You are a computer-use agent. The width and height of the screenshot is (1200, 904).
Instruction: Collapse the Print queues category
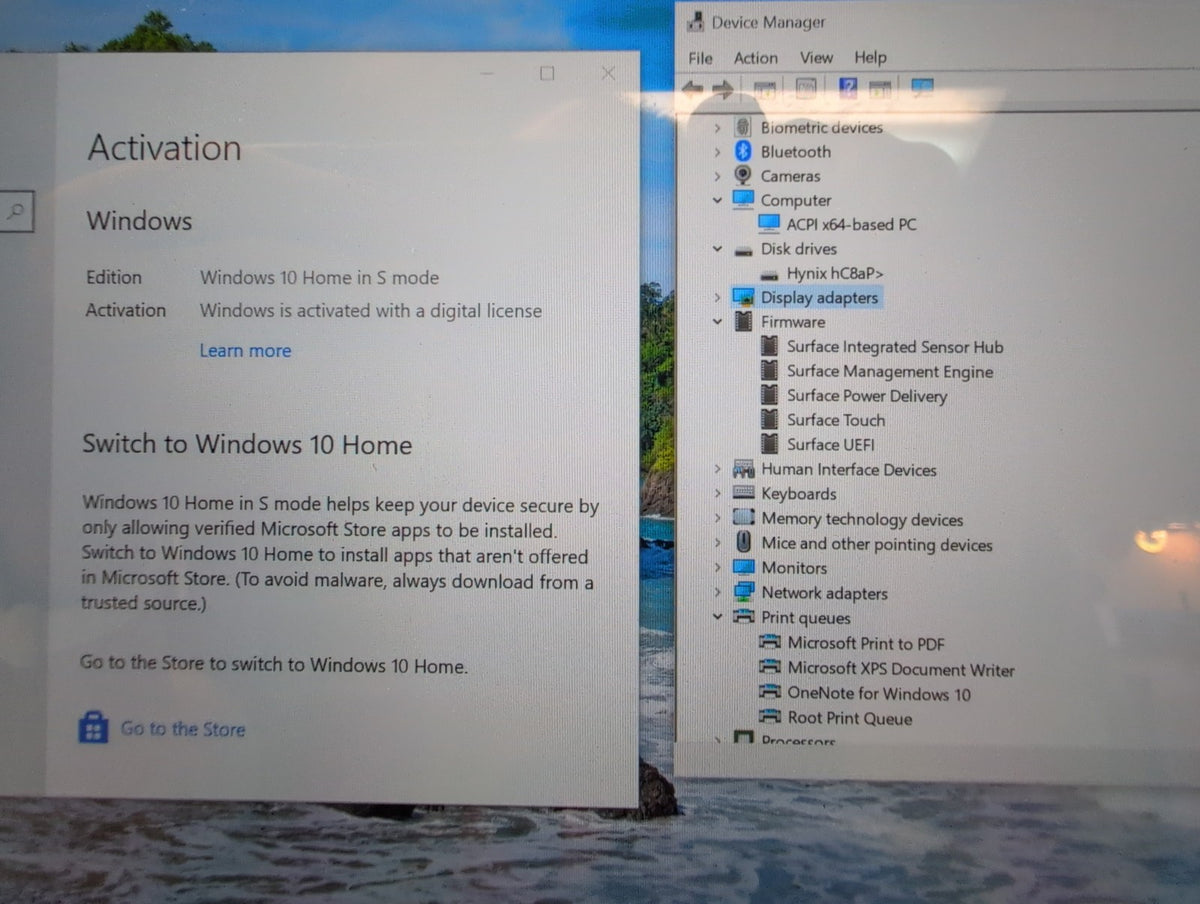click(717, 618)
